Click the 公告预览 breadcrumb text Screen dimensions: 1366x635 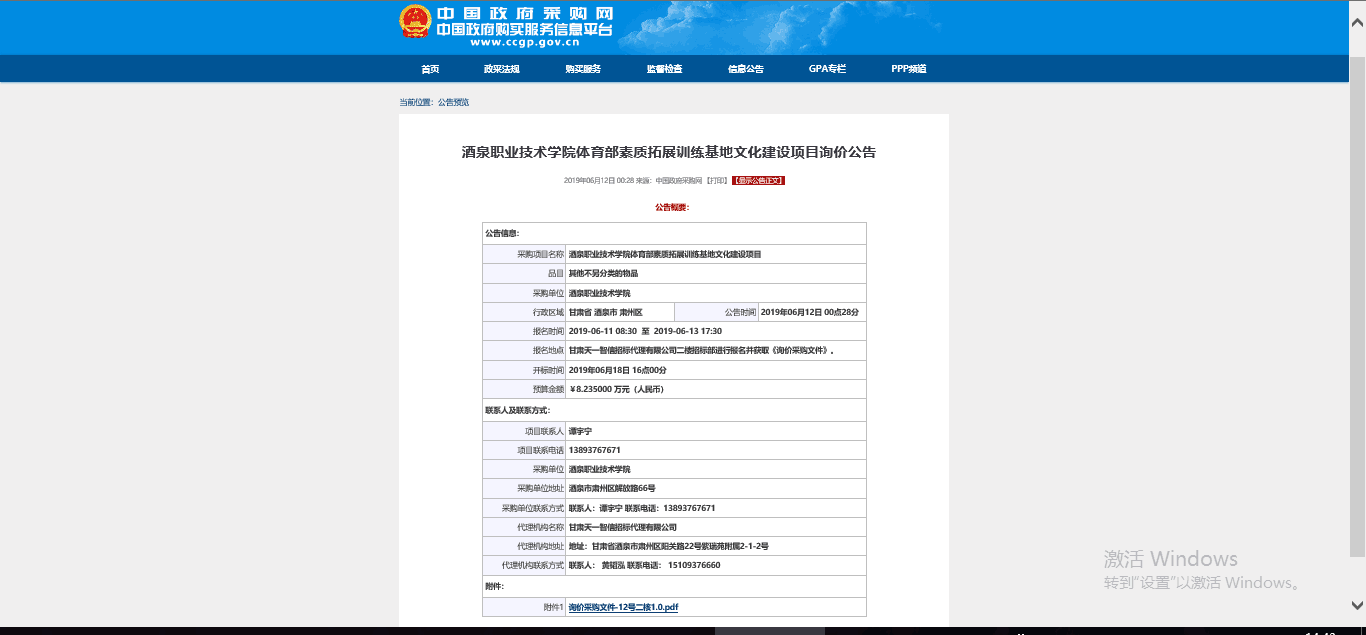(x=453, y=102)
